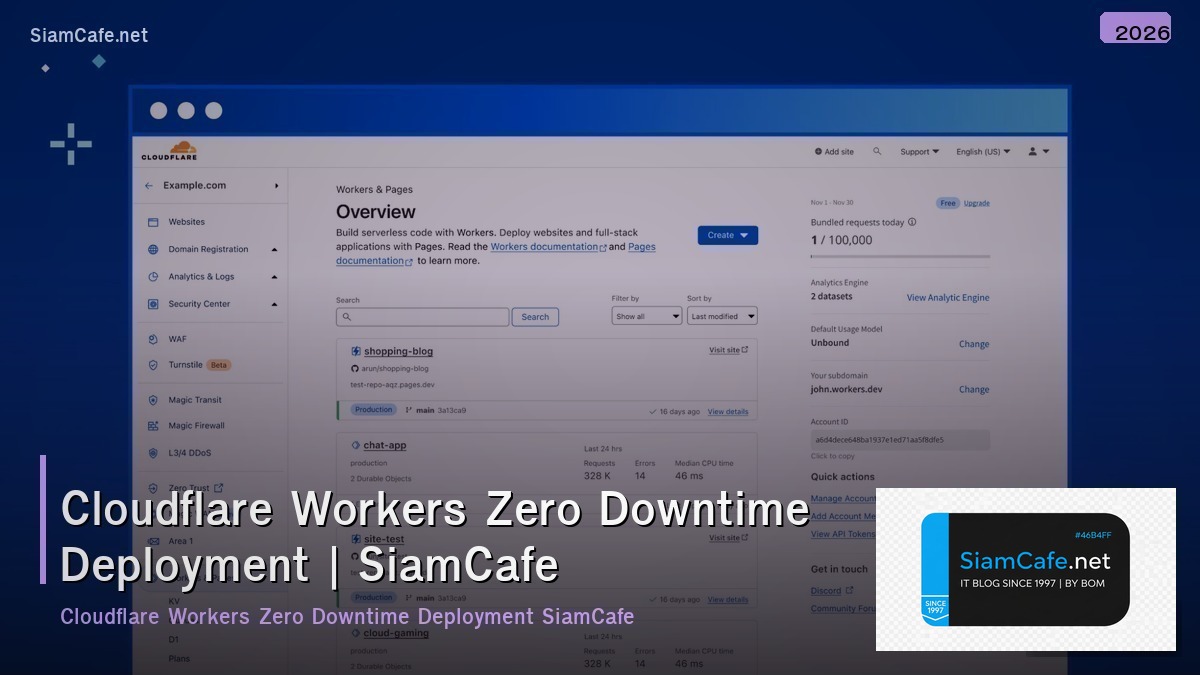The image size is (1200, 675).
Task: Open the Support menu
Action: tap(919, 151)
